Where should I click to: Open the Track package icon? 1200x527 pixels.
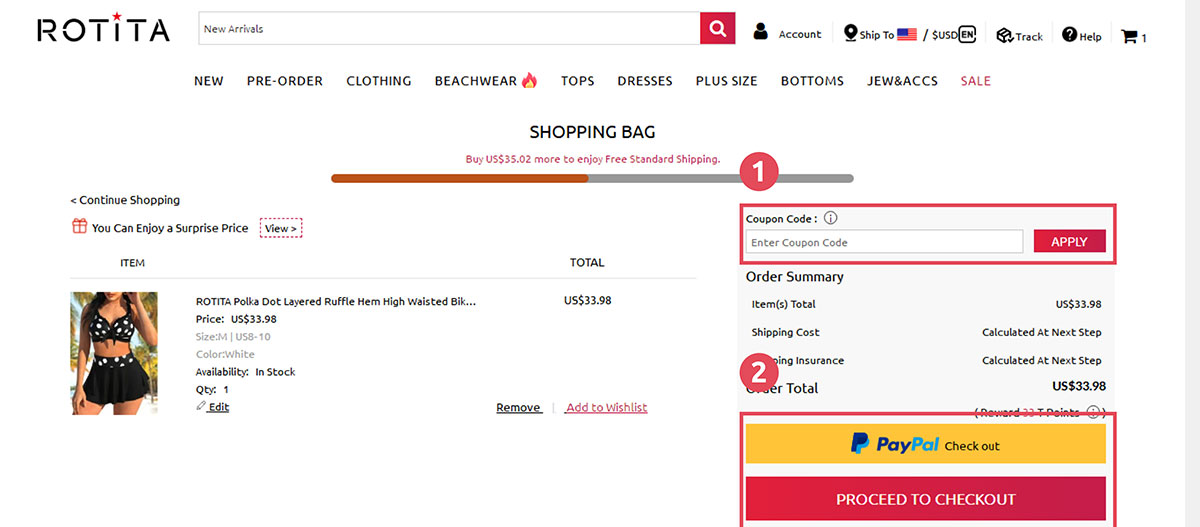point(1004,35)
